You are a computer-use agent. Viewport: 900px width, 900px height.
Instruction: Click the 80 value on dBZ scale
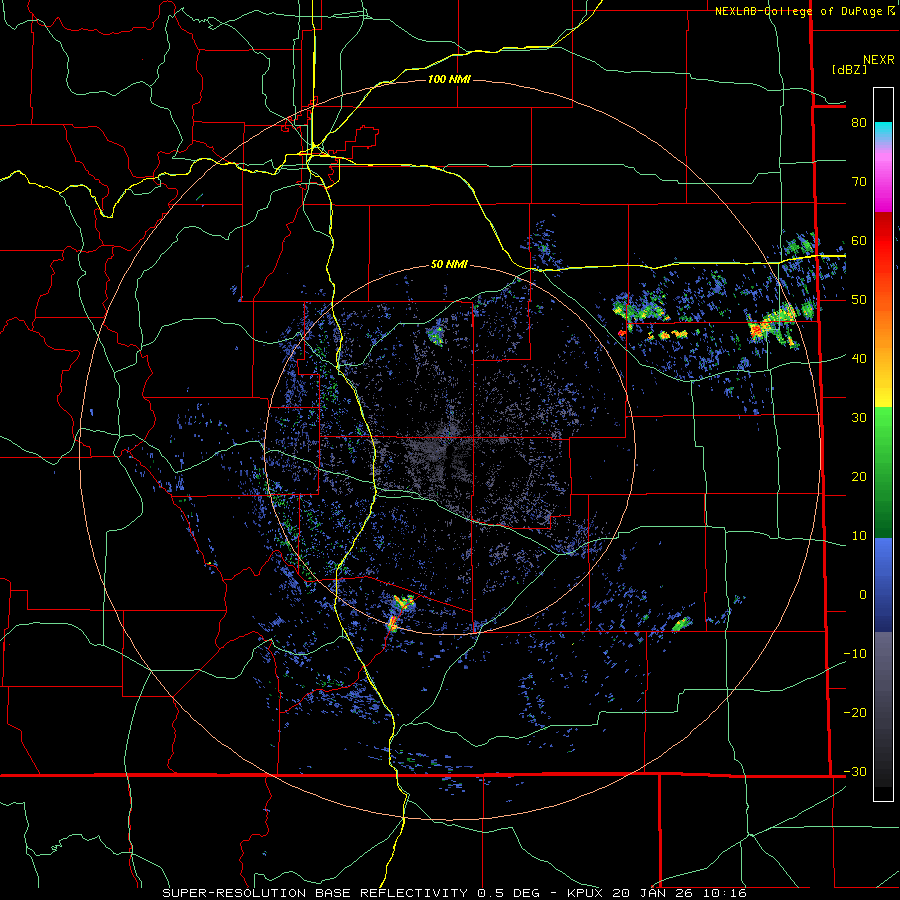pyautogui.click(x=859, y=122)
